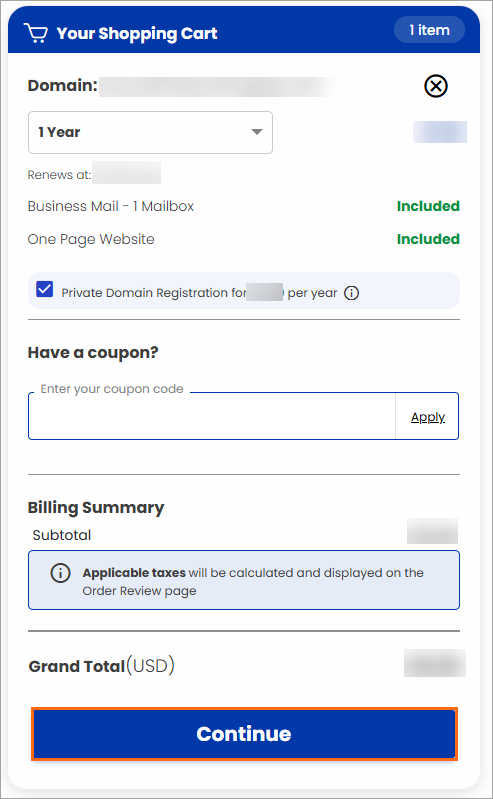
Task: Click Included label for One Page Website
Action: [428, 239]
